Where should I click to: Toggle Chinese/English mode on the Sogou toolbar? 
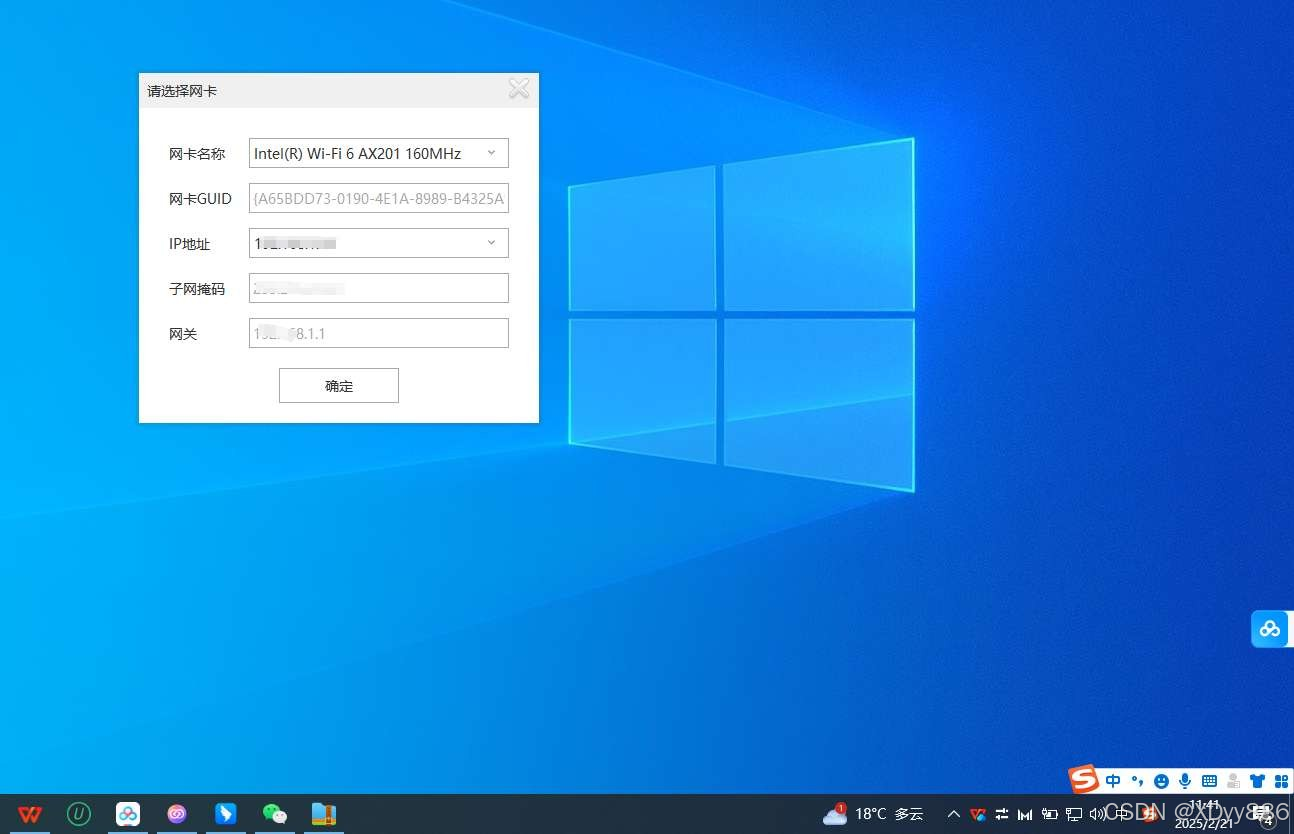point(1113,781)
